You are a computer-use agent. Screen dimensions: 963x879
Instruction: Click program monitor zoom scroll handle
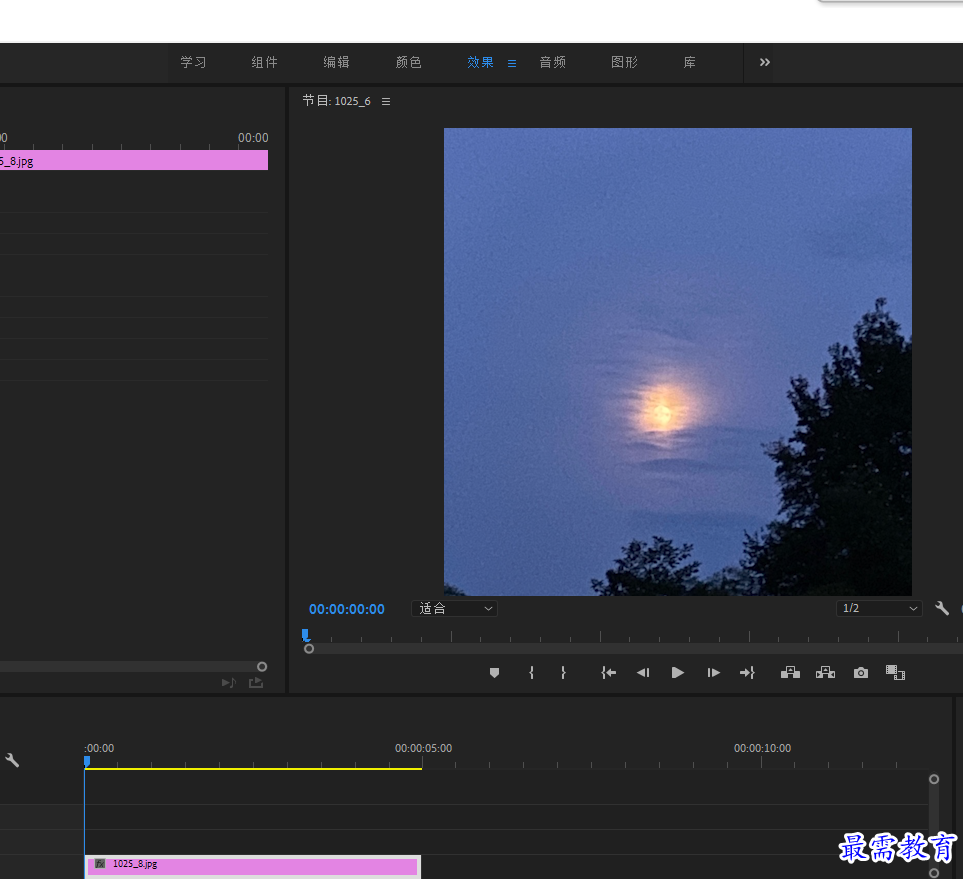click(309, 649)
